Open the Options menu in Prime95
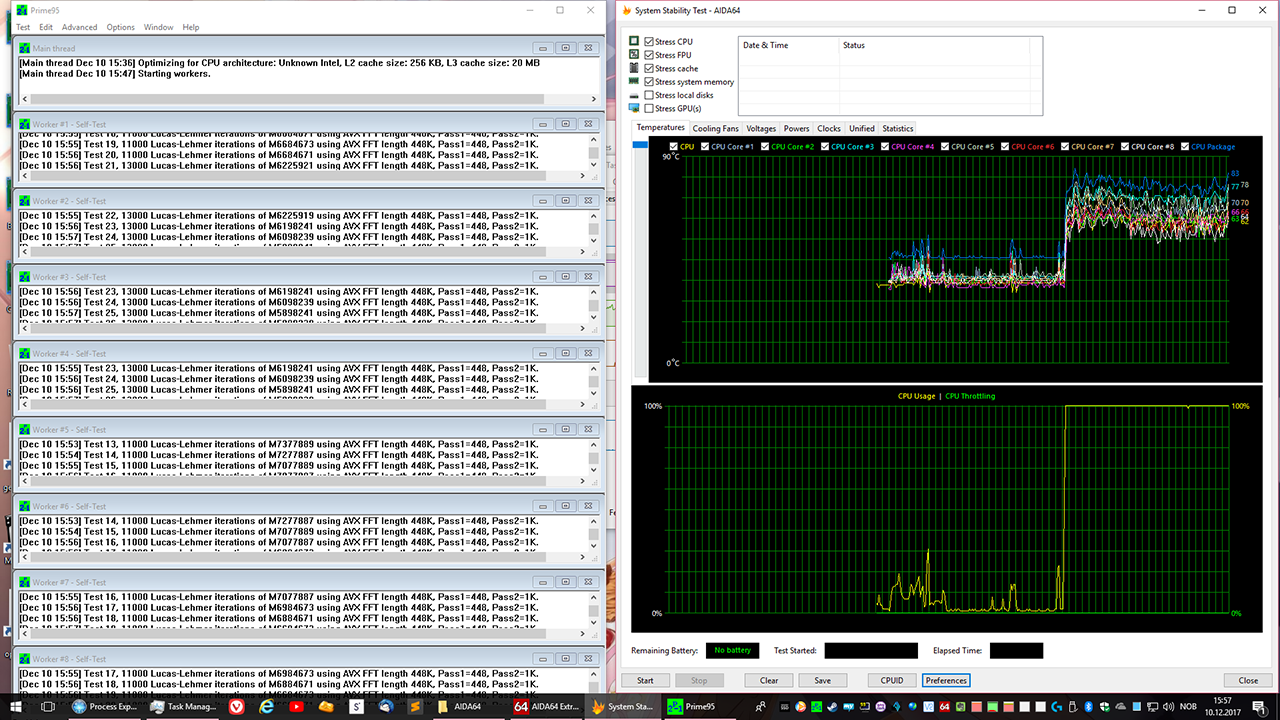The width and height of the screenshot is (1280, 720). tap(121, 27)
